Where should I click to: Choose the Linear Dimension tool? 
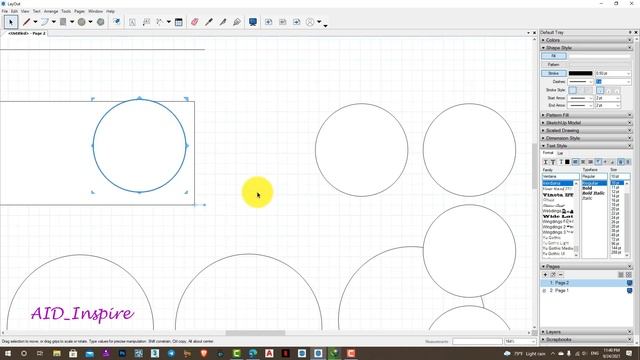click(x=160, y=22)
